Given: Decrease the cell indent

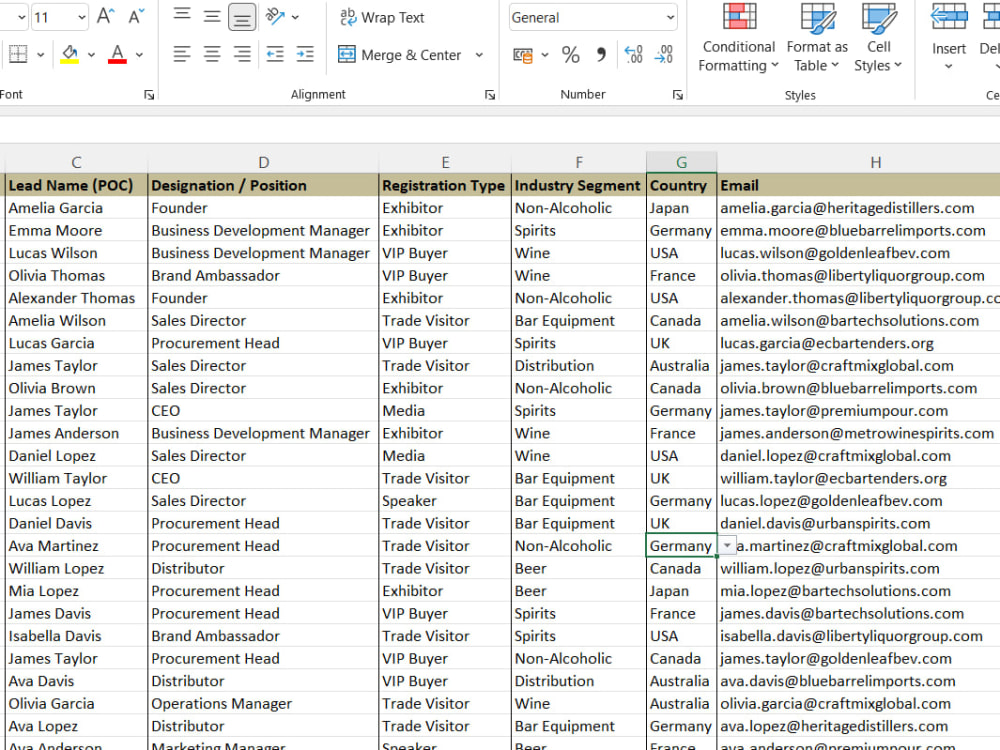Looking at the screenshot, I should 275,54.
